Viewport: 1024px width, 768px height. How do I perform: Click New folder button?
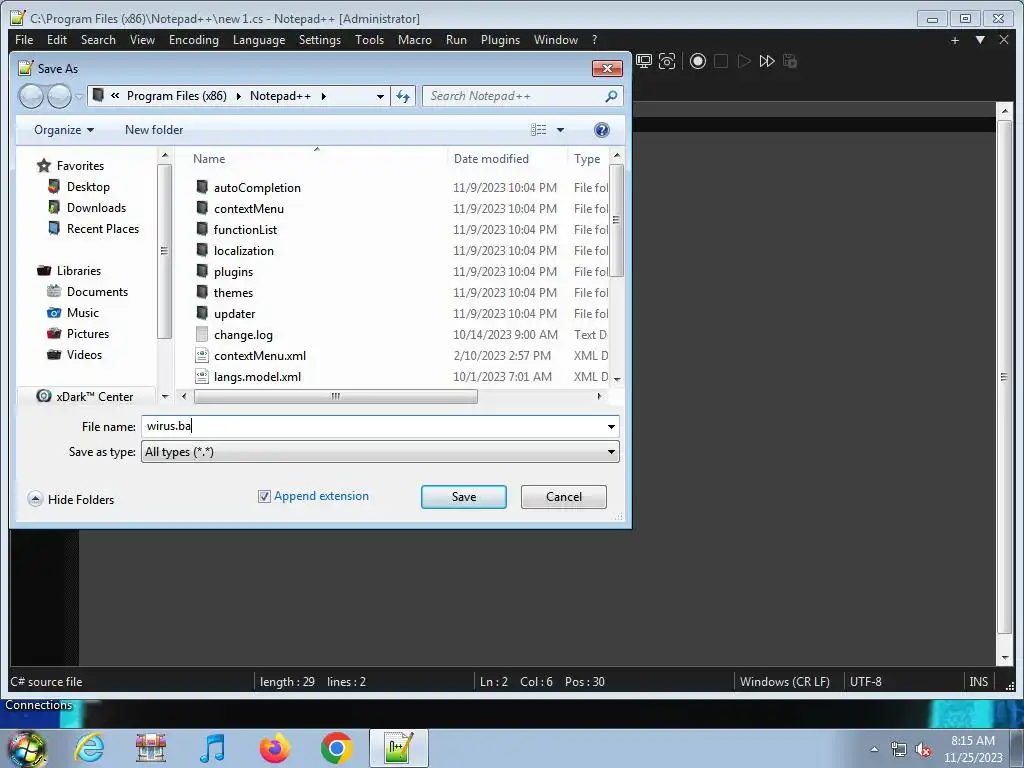tap(154, 130)
